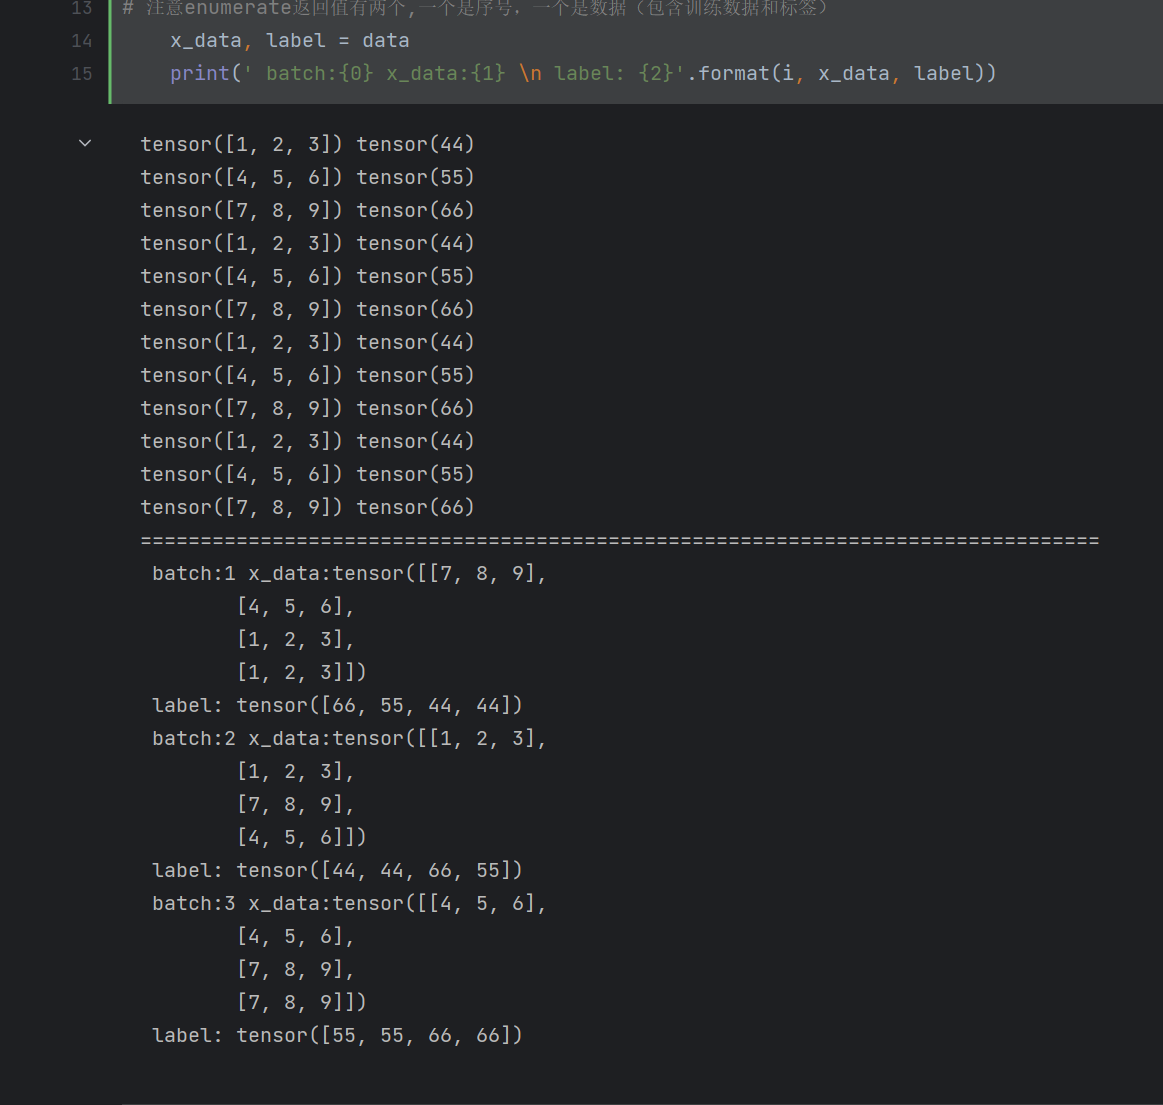
Task: Click the equals-sign separator line in output
Action: click(x=619, y=541)
